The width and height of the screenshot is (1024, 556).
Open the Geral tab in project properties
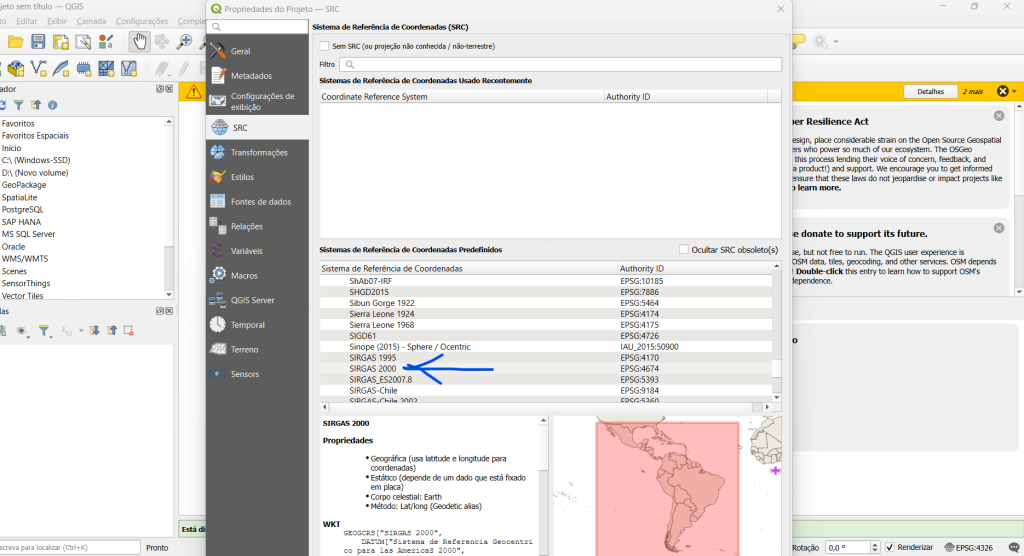pos(257,51)
